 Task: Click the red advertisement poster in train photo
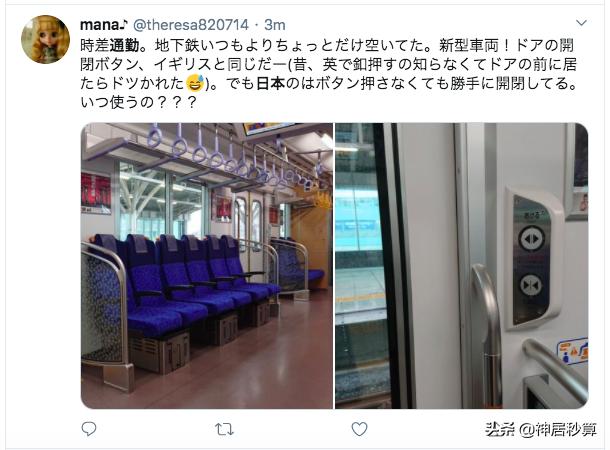click(x=96, y=193)
